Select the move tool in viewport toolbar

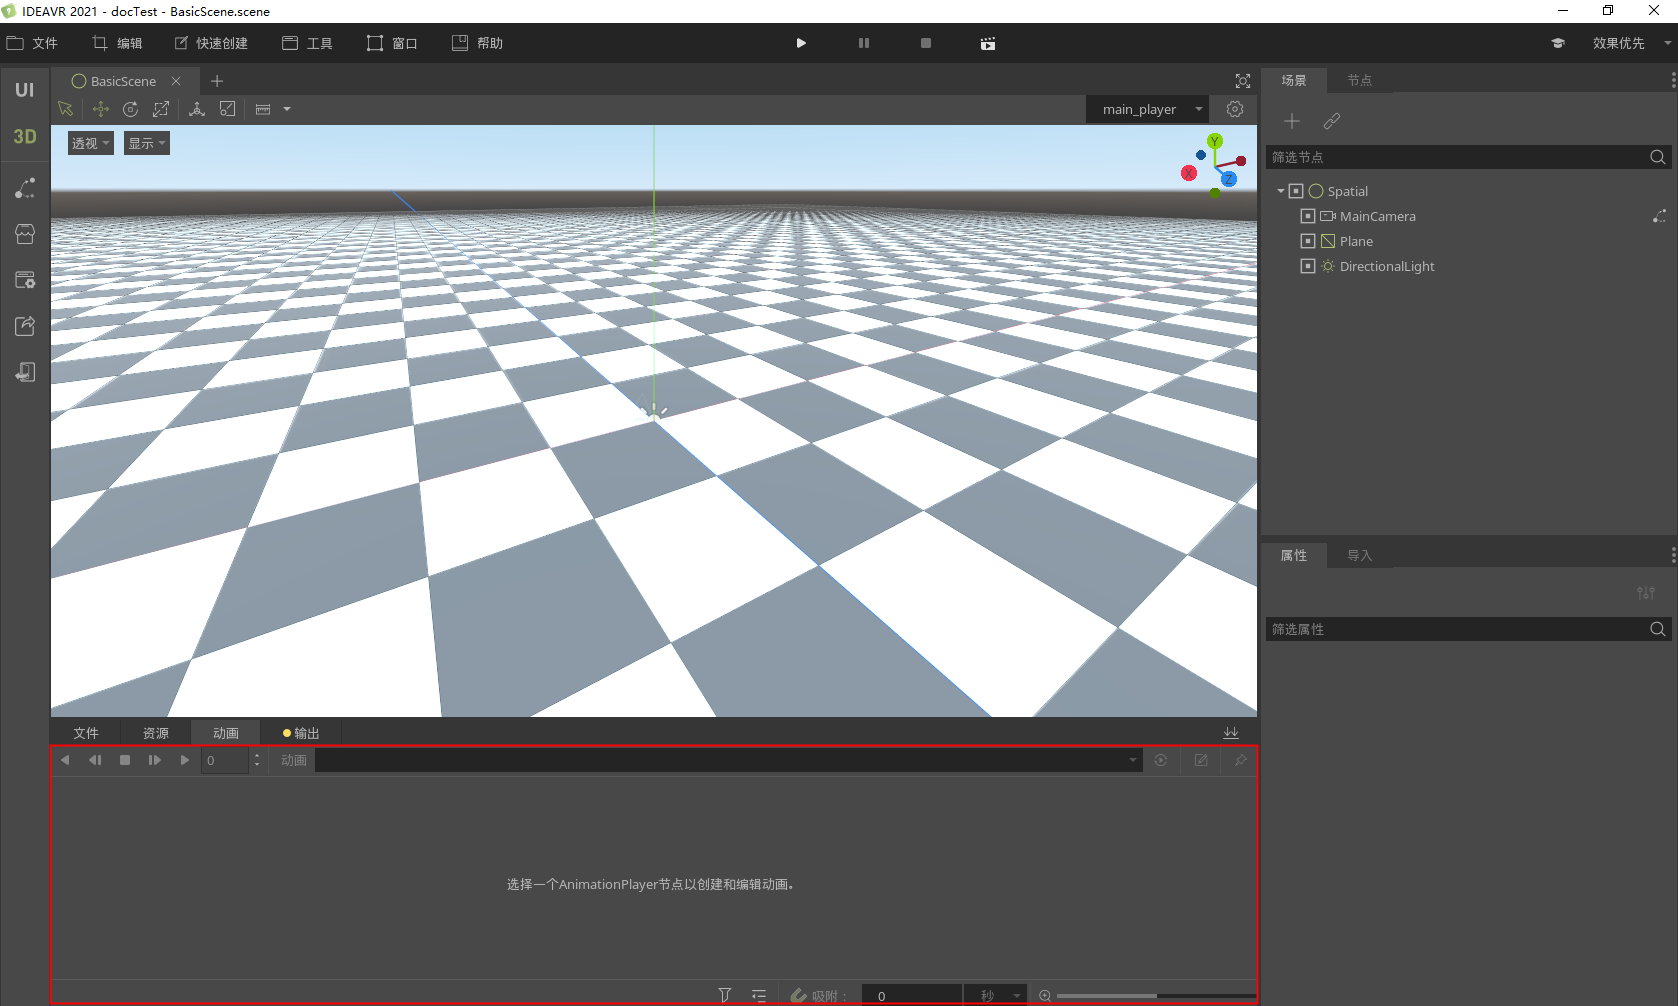point(100,109)
